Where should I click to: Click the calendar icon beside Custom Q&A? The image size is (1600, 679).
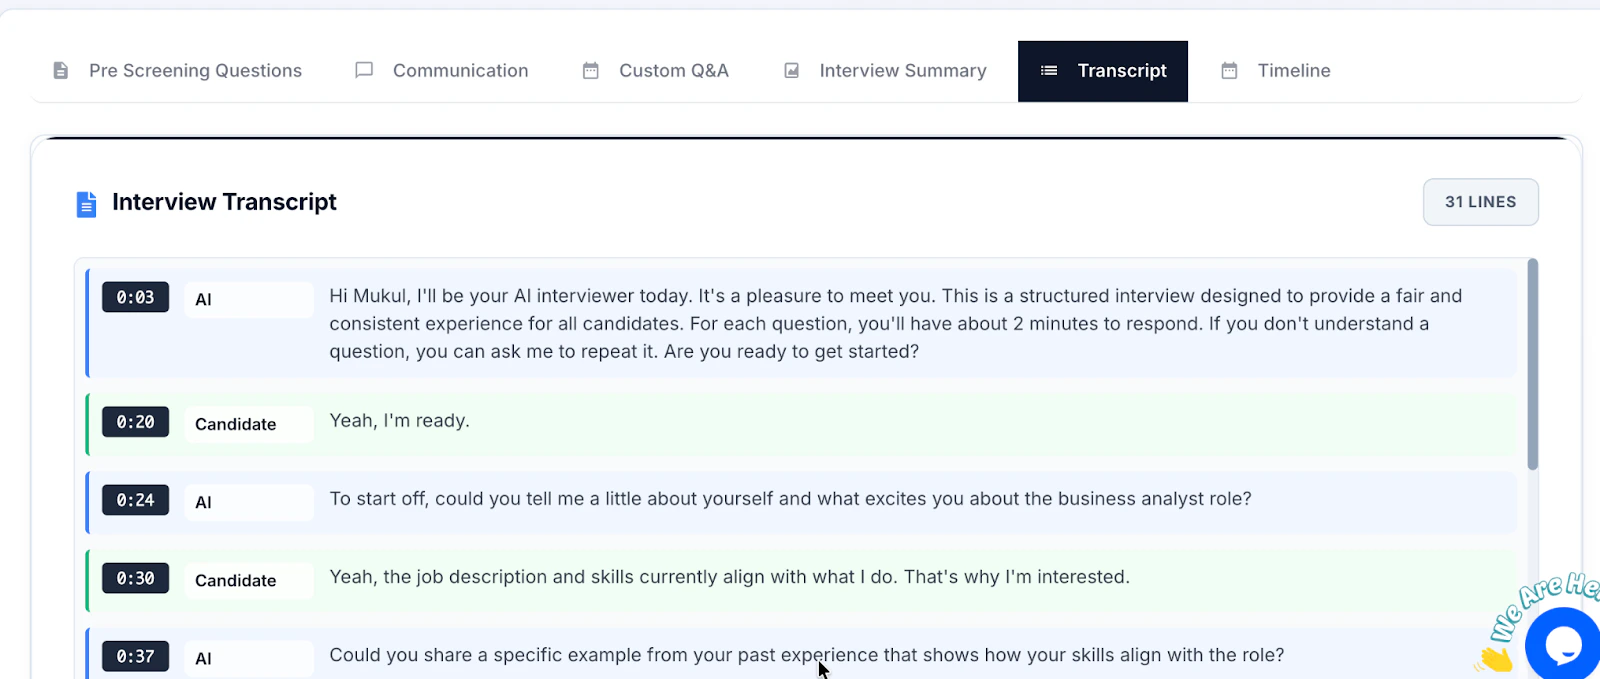(x=590, y=70)
